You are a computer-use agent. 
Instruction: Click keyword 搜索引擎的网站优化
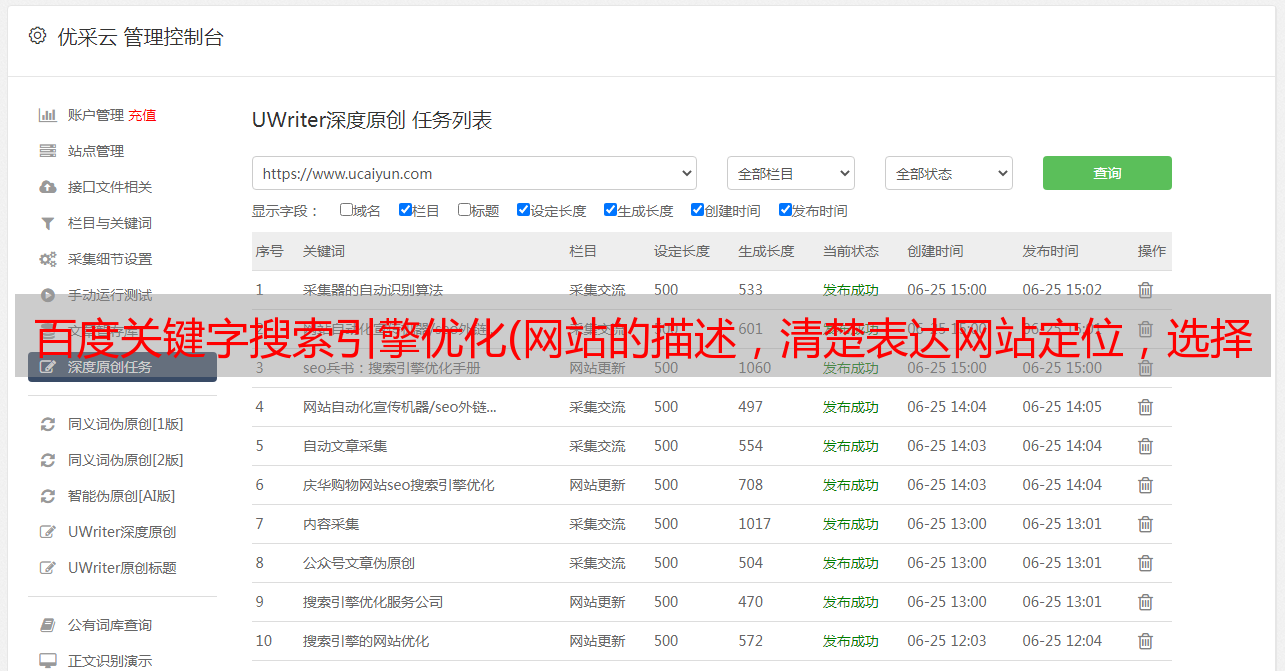(x=366, y=641)
